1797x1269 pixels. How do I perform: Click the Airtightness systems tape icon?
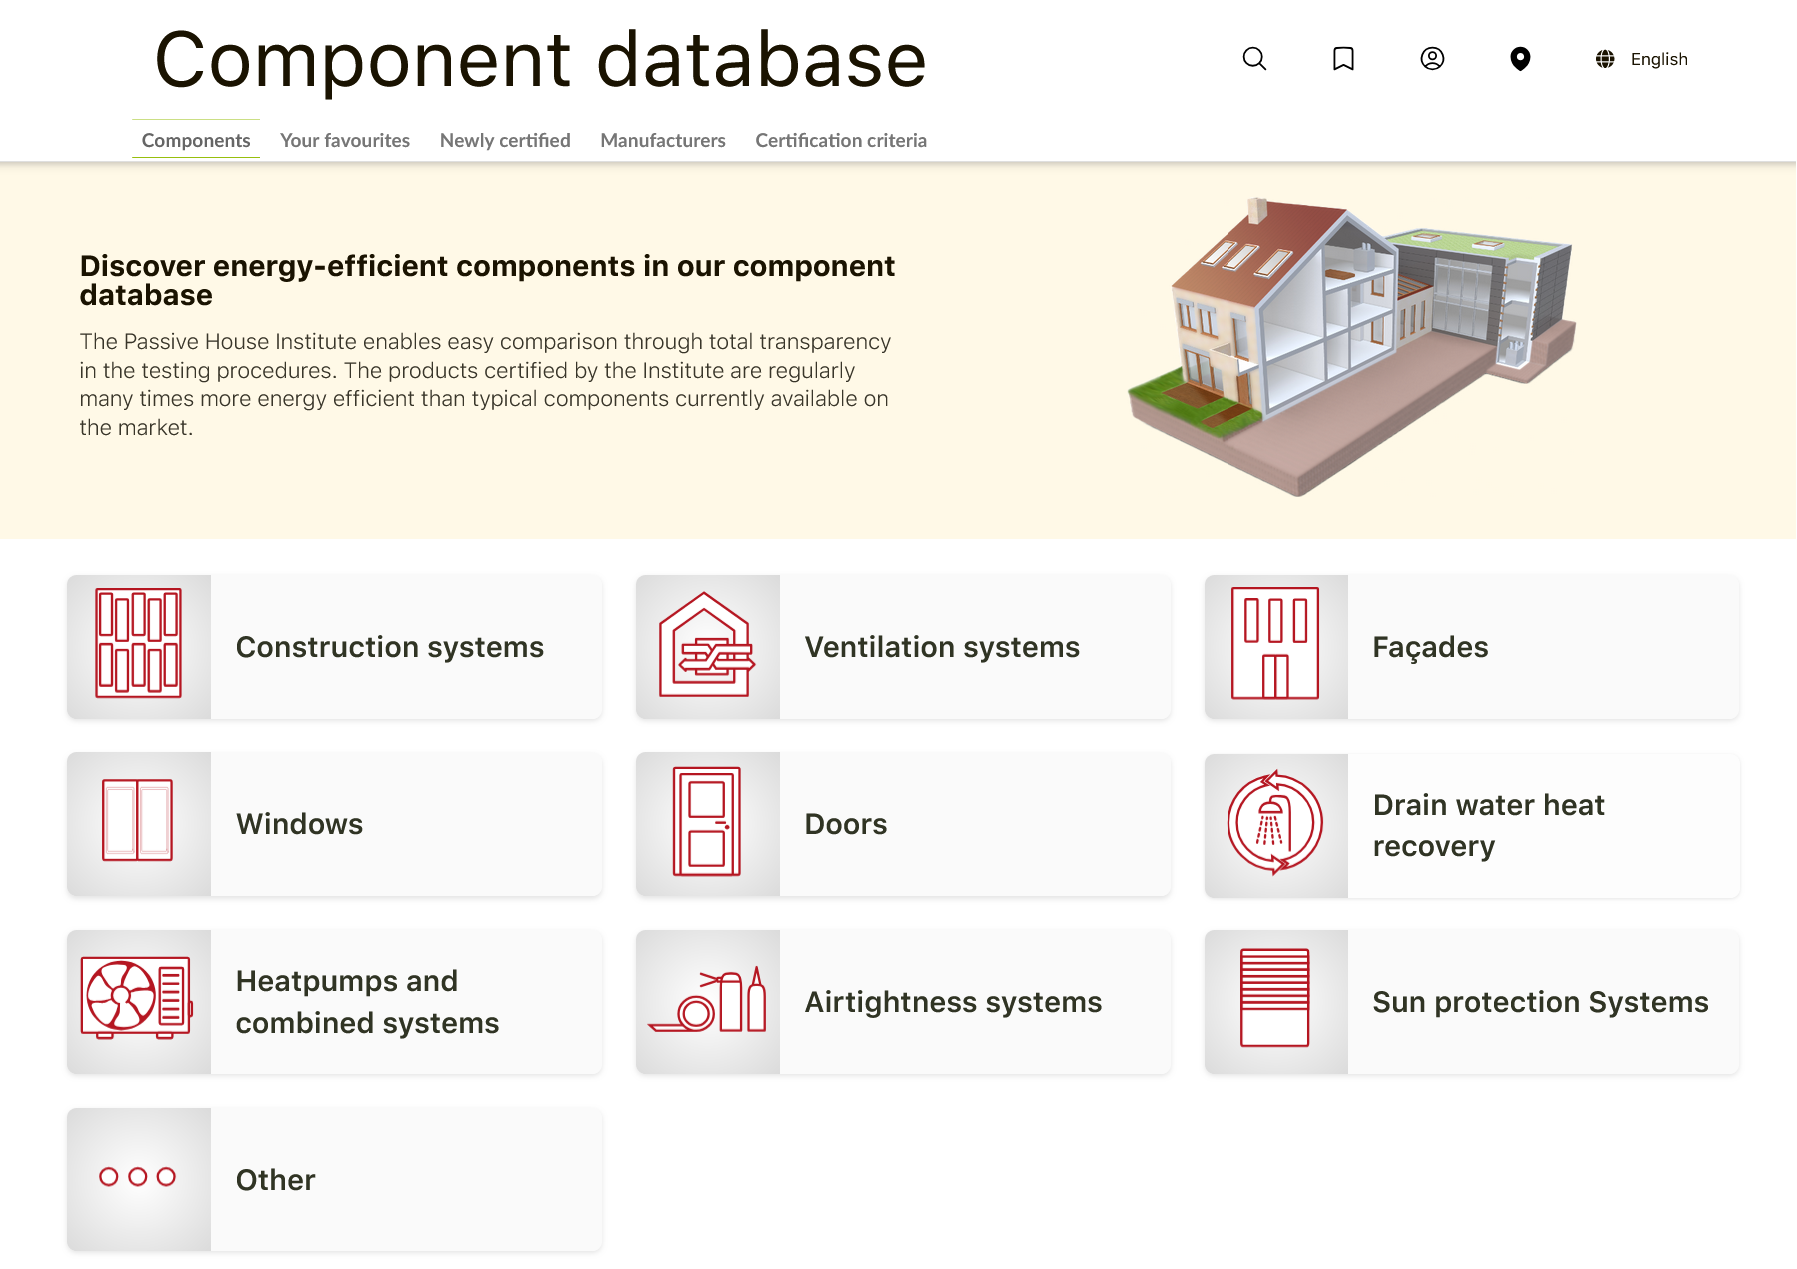708,1001
